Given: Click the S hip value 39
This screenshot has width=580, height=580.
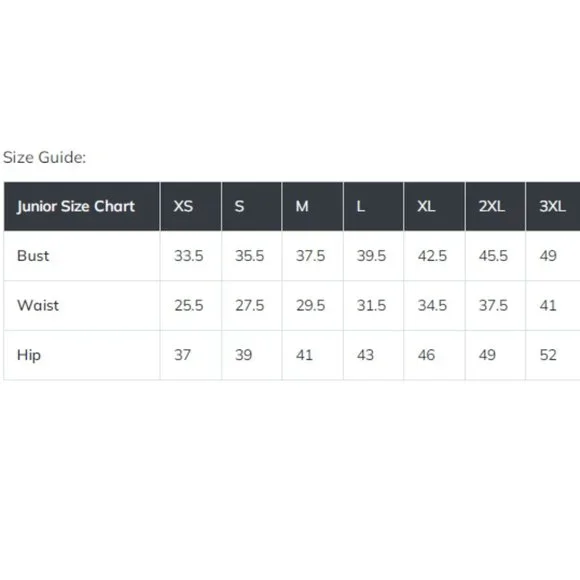Looking at the screenshot, I should tap(244, 355).
